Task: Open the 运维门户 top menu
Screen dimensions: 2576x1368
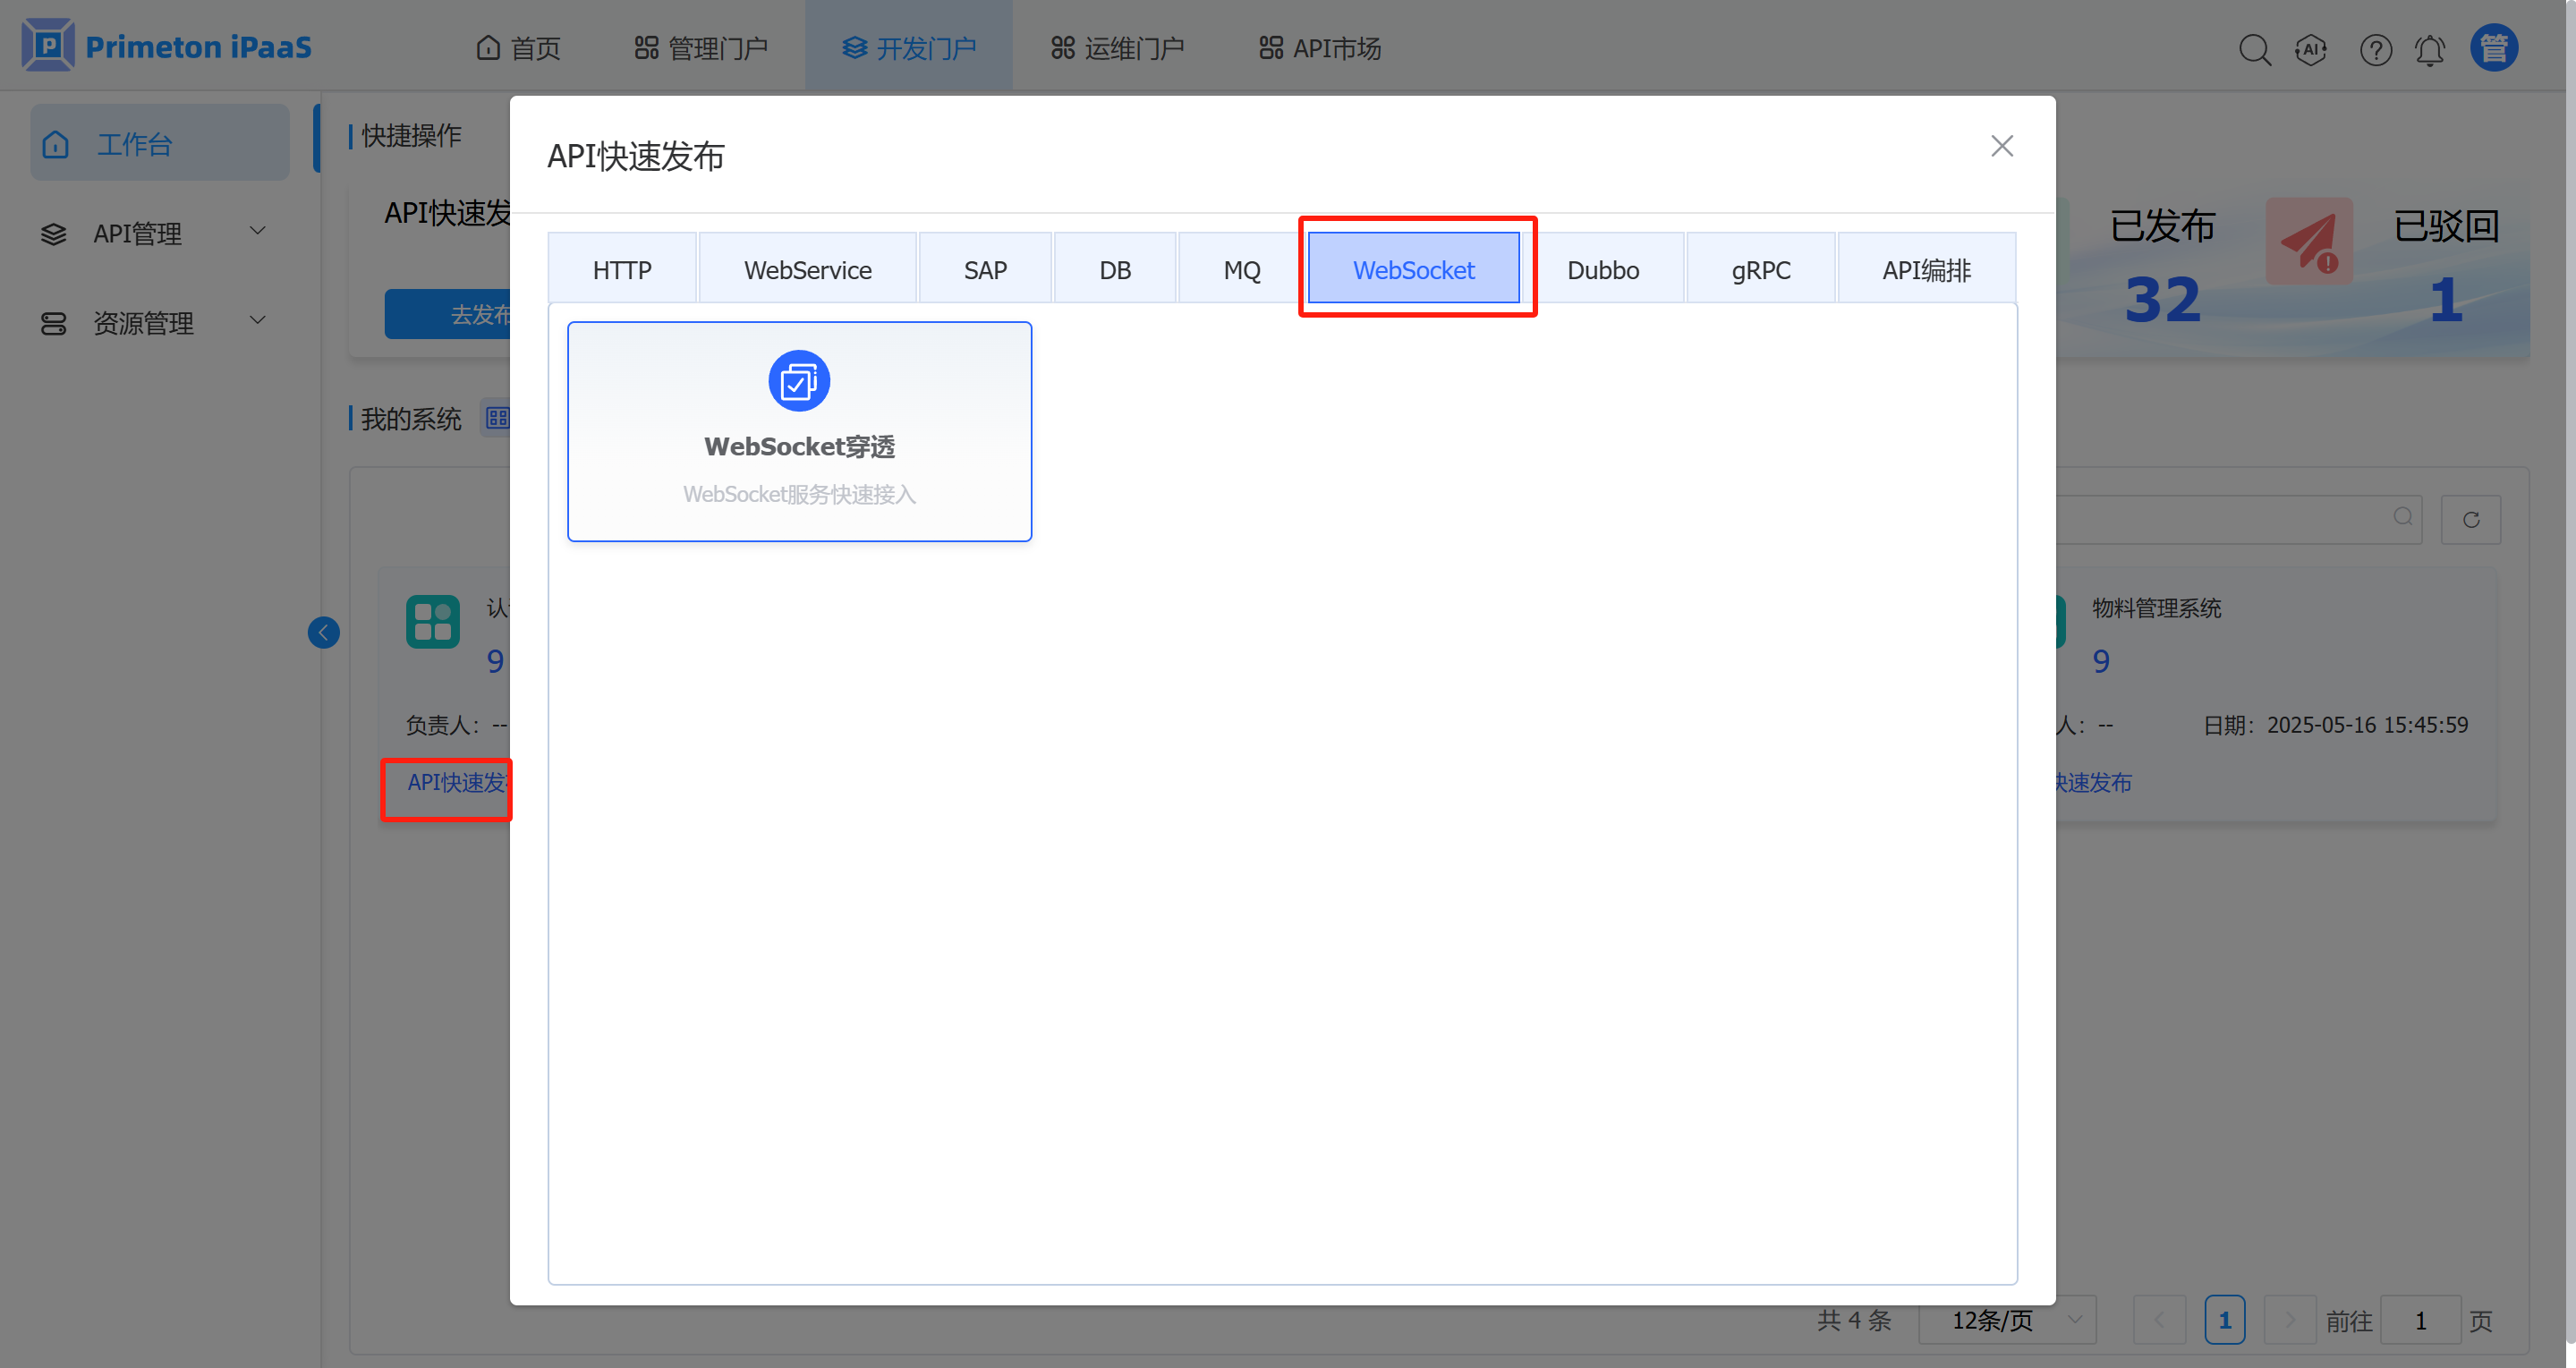Action: (x=1118, y=48)
